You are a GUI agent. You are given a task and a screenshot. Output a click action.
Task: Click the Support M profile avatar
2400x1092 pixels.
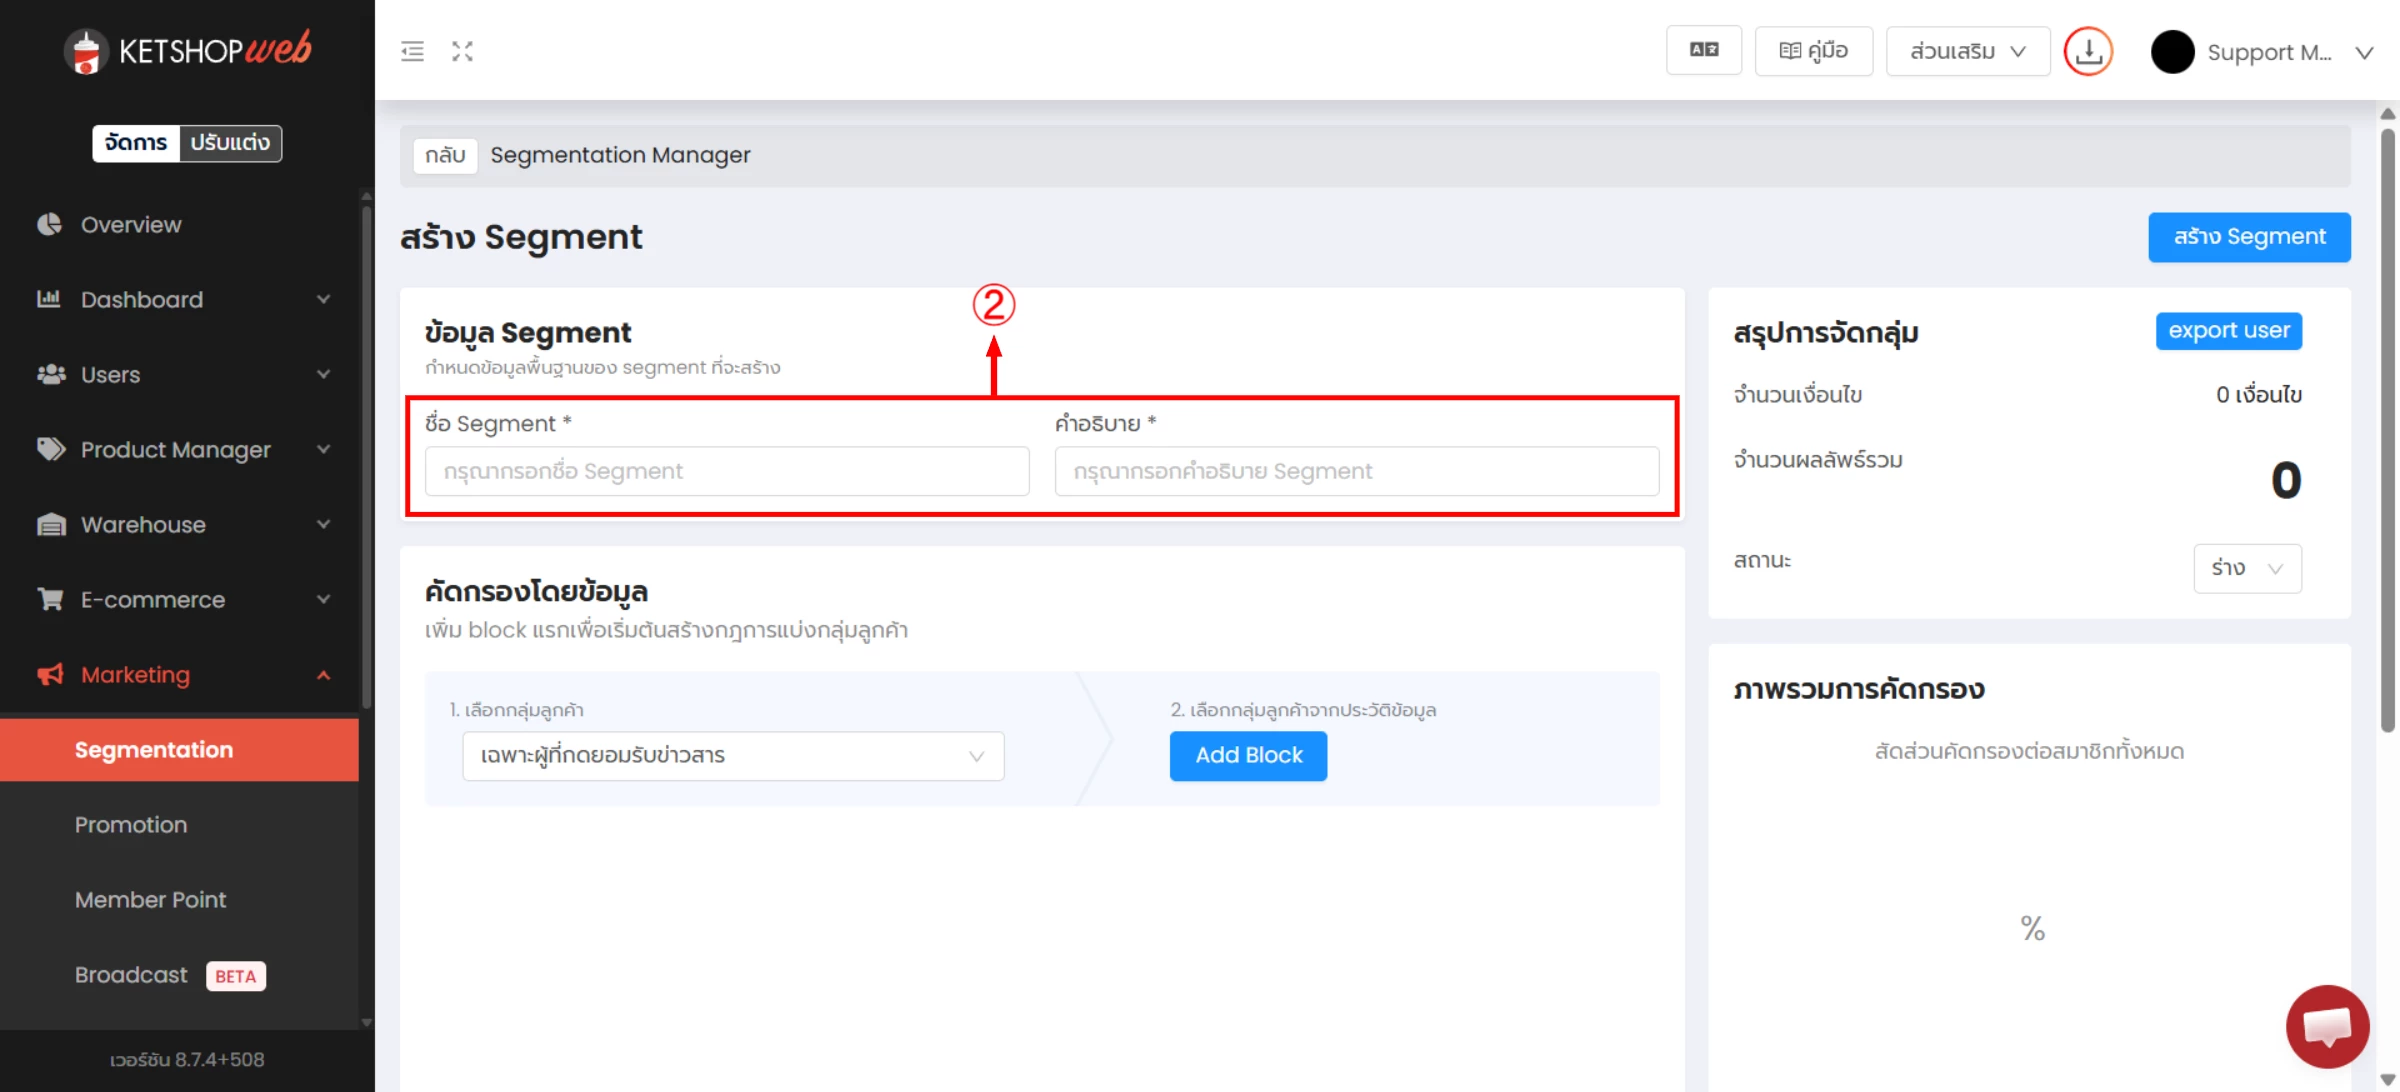click(x=2172, y=52)
